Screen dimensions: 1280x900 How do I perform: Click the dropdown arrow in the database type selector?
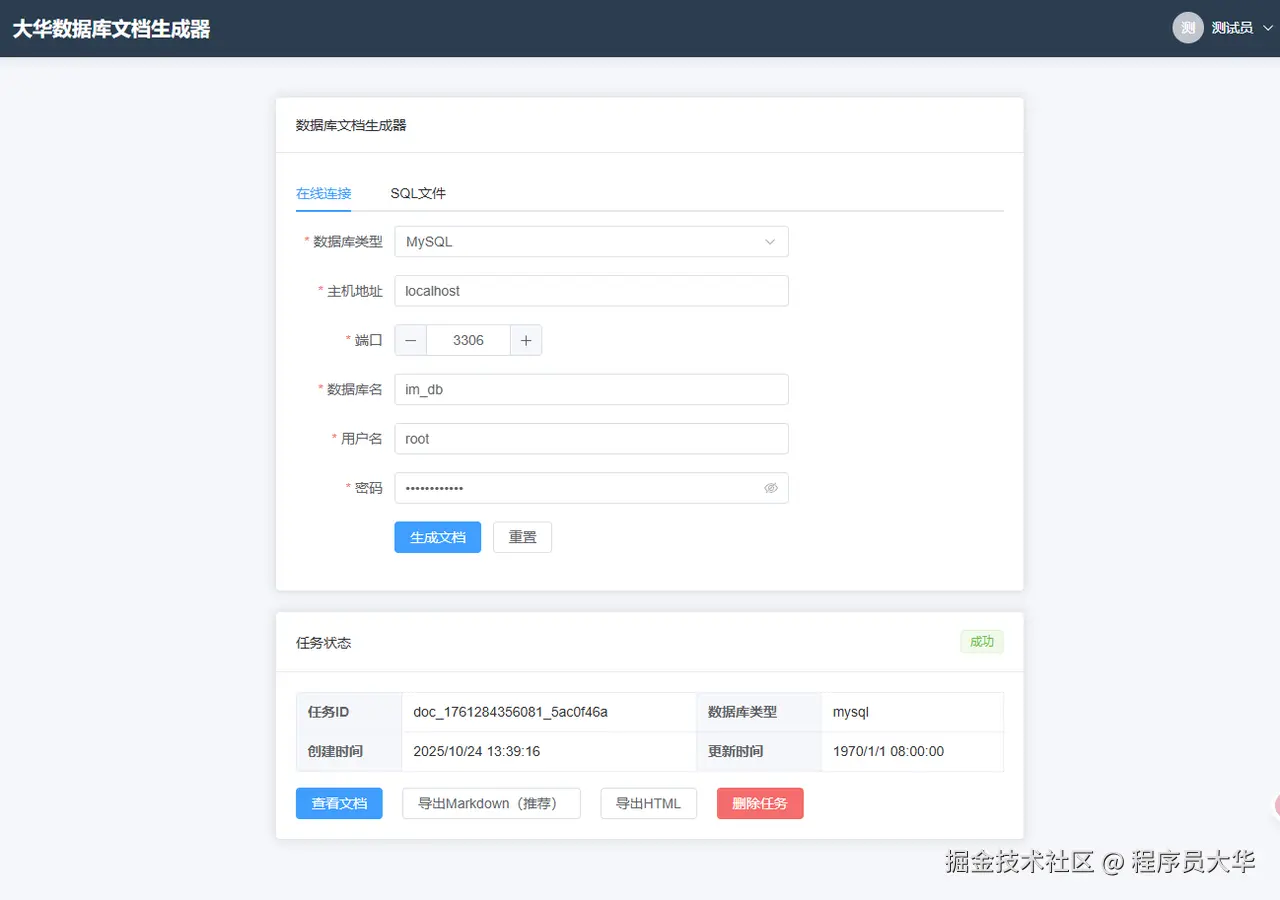769,241
